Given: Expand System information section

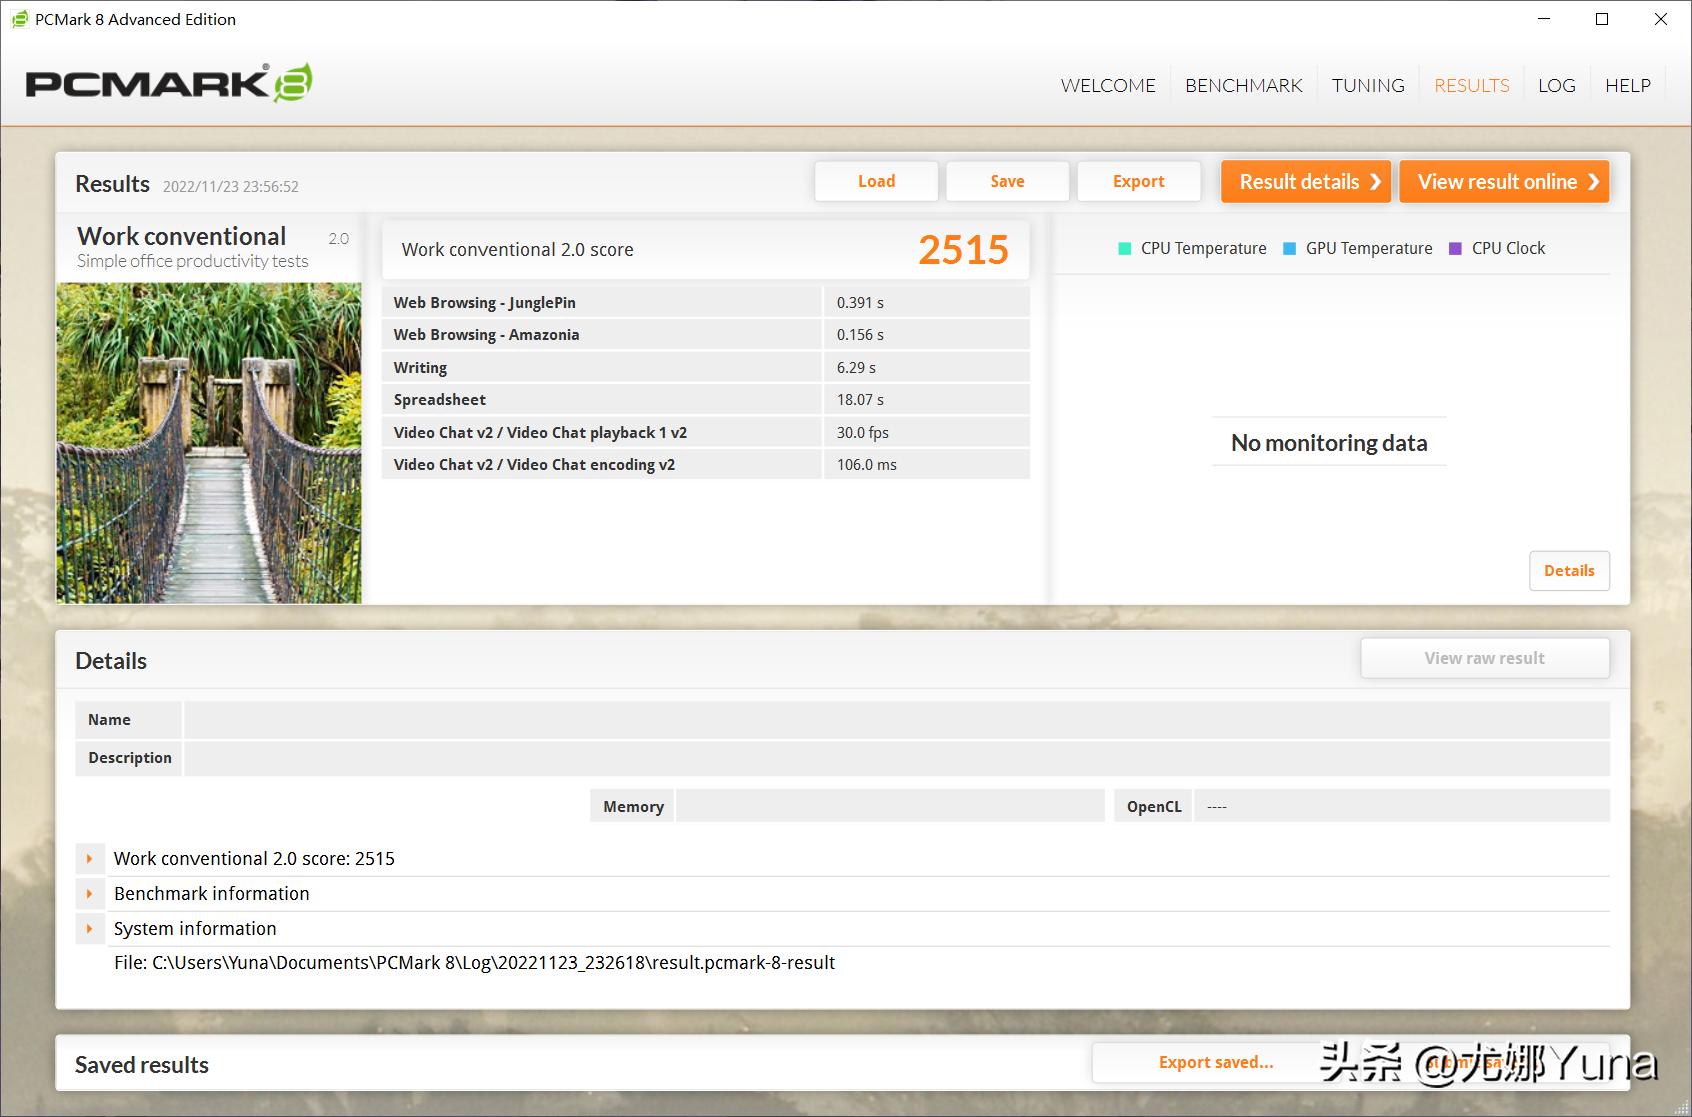Looking at the screenshot, I should (89, 928).
